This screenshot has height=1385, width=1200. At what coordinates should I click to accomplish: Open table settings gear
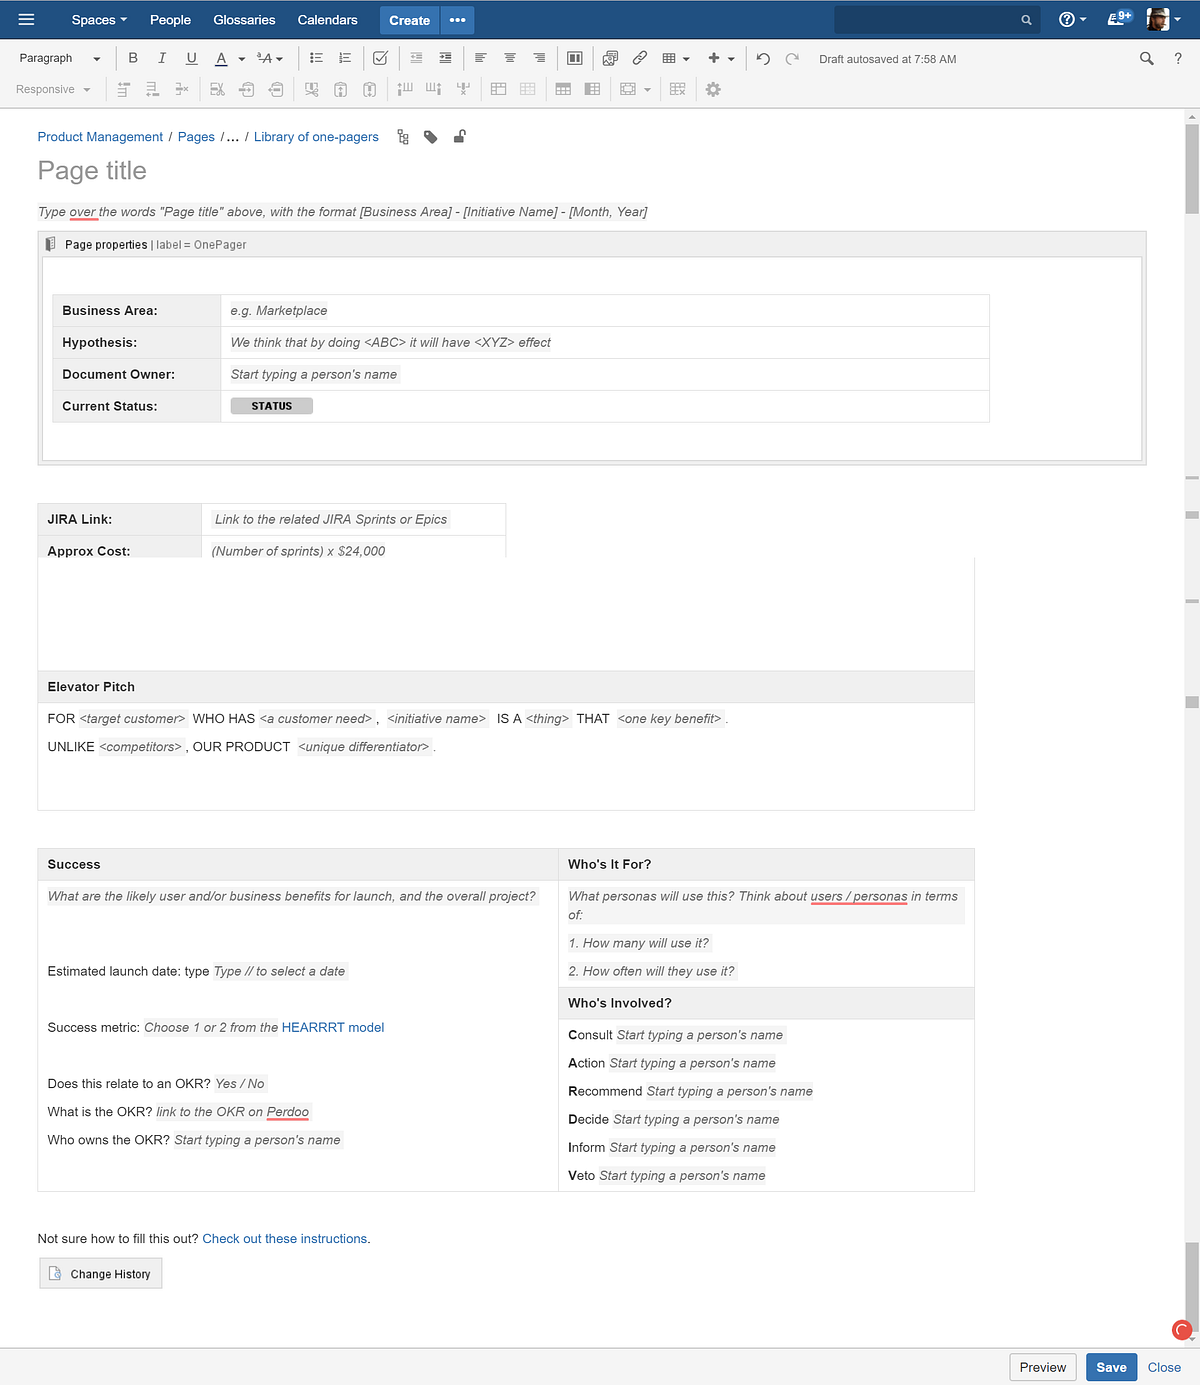(713, 89)
